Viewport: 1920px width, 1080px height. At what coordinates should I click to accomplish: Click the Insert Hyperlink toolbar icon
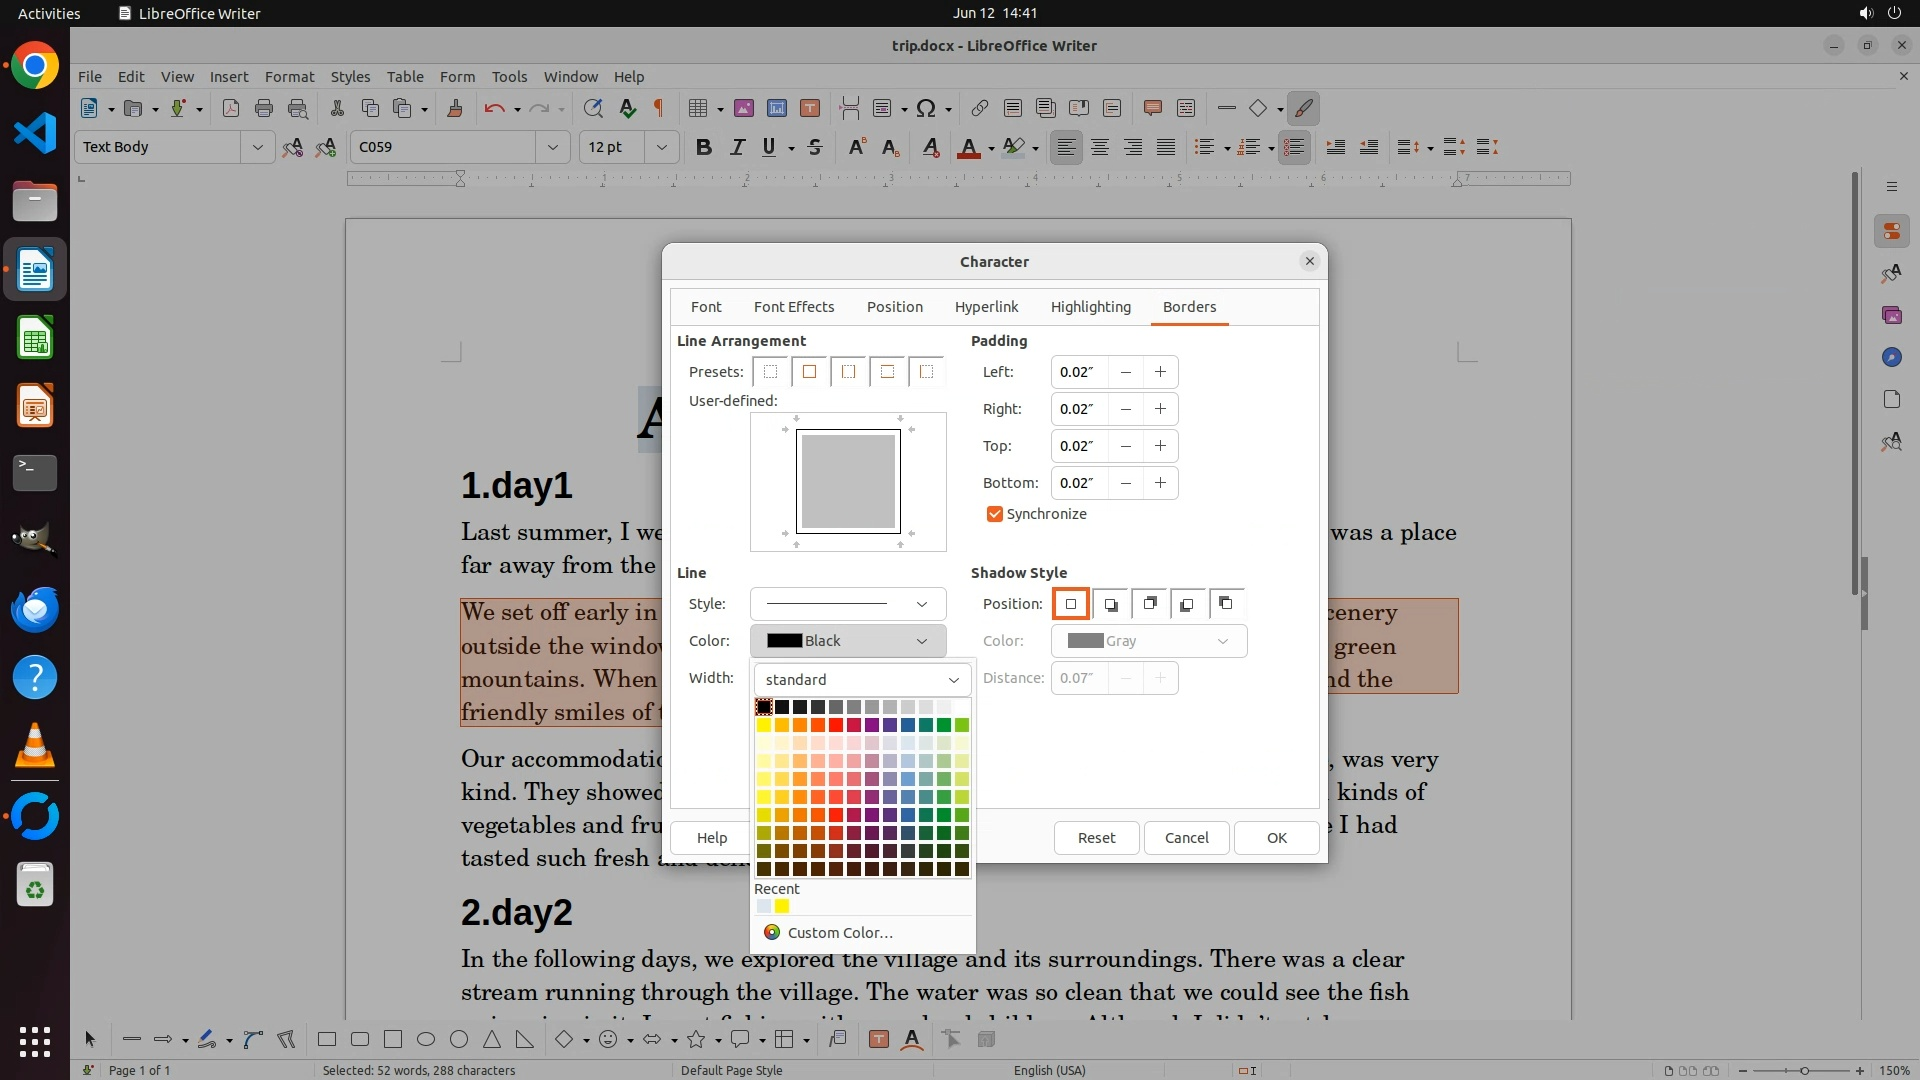tap(980, 108)
